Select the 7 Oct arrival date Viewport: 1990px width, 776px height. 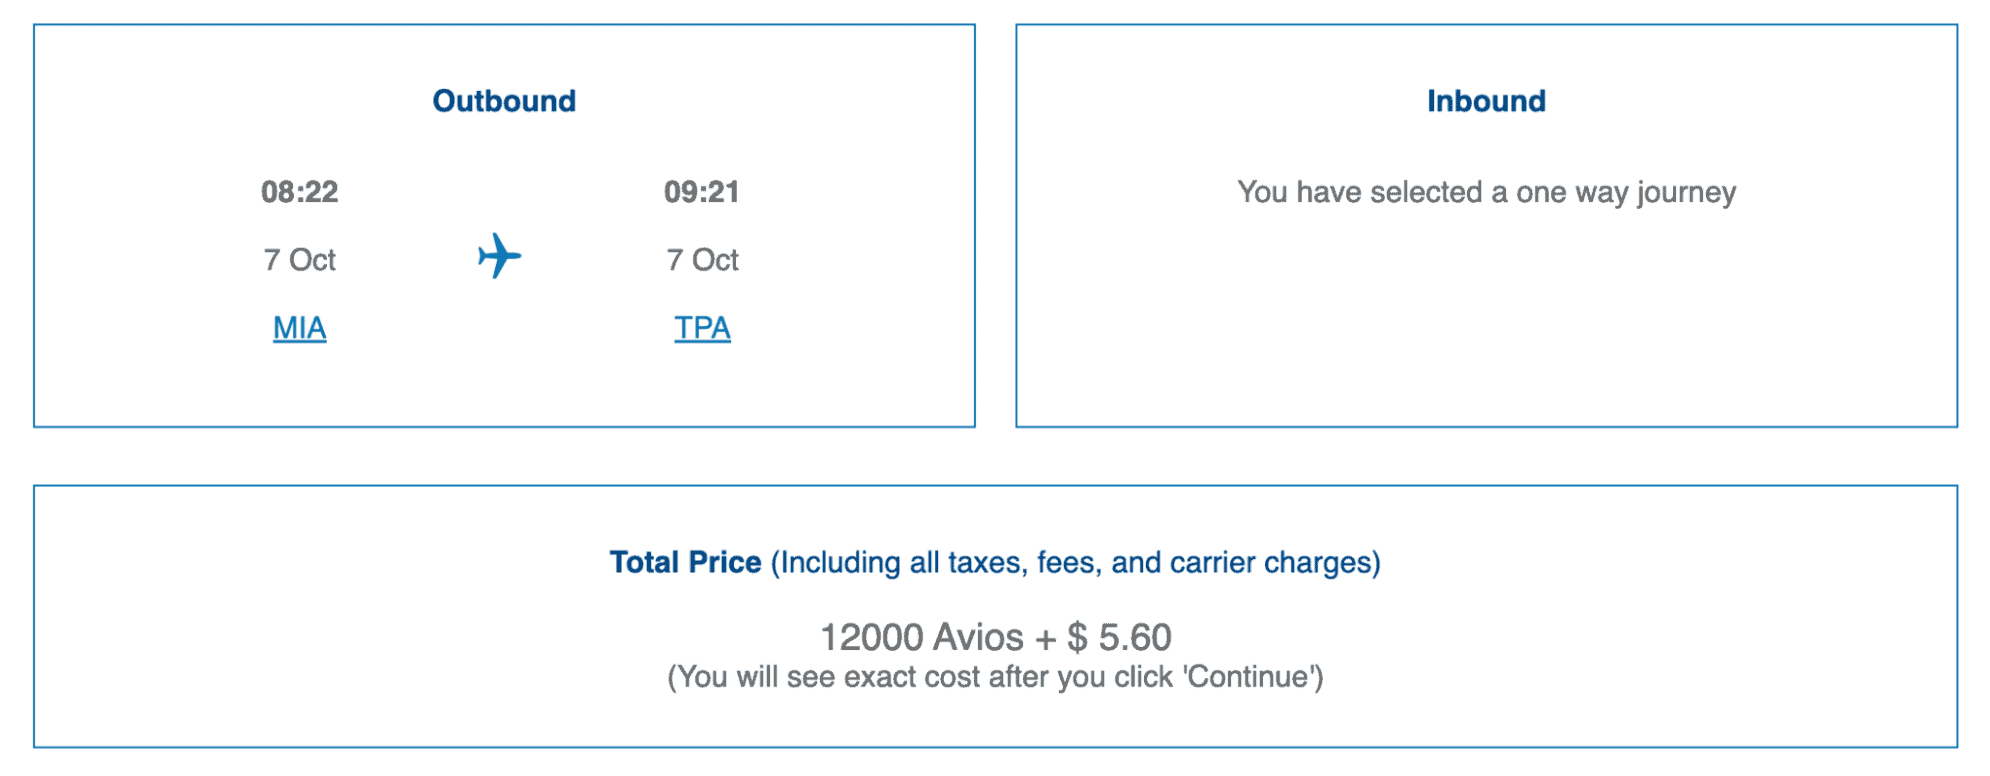[702, 259]
